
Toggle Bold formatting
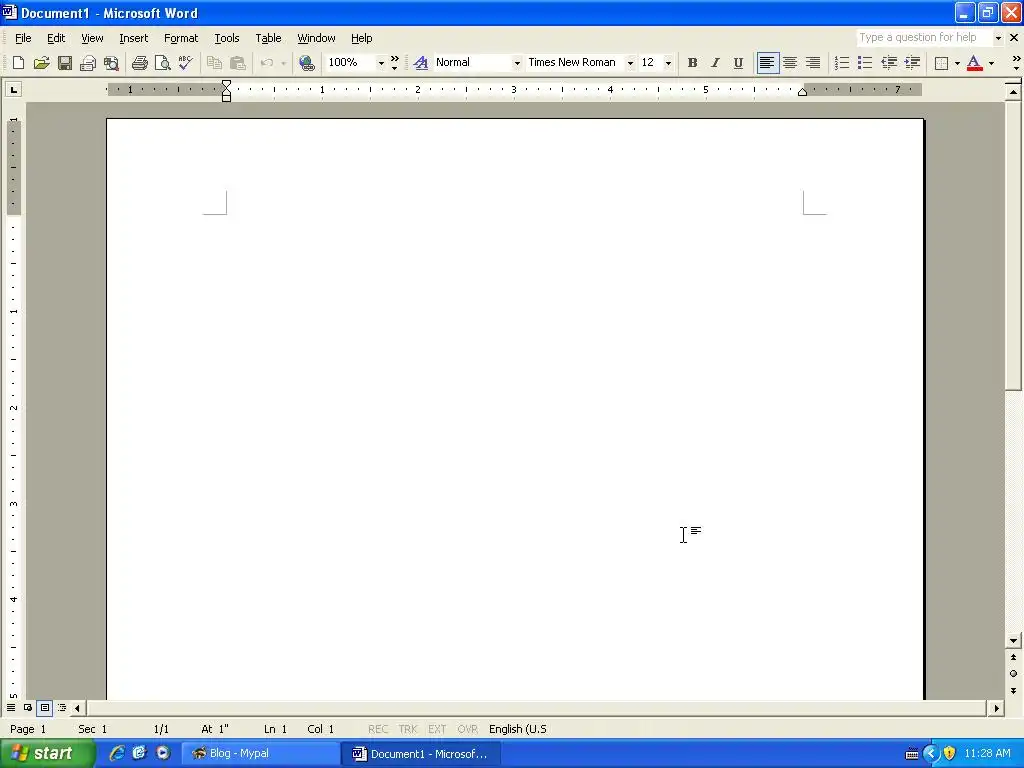[692, 63]
